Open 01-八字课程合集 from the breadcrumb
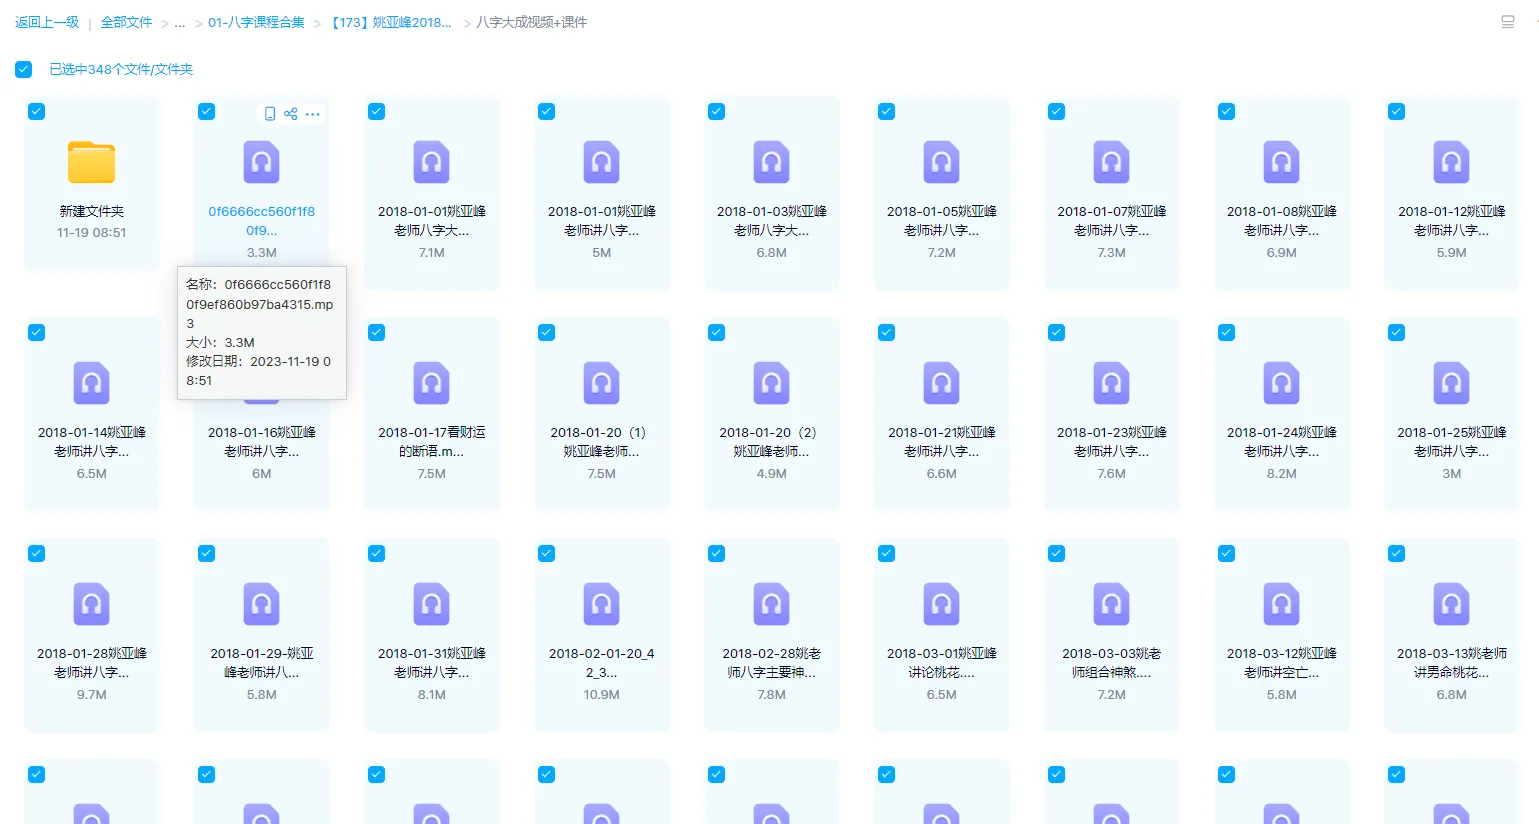The image size is (1539, 824). [256, 21]
